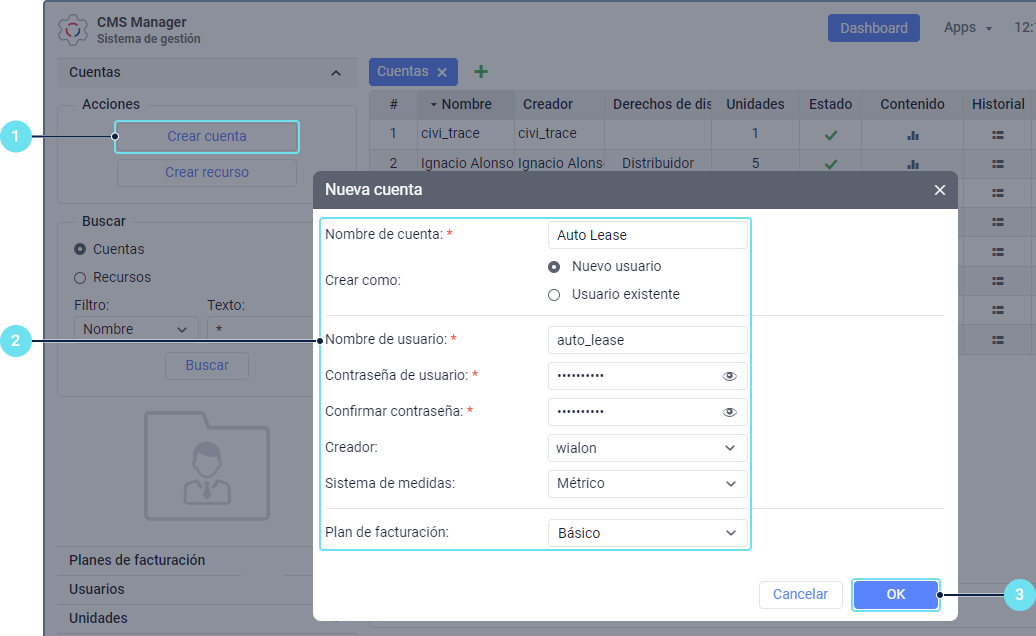The height and width of the screenshot is (636, 1036).
Task: Show password in Contraseña de usuario field
Action: tap(729, 376)
